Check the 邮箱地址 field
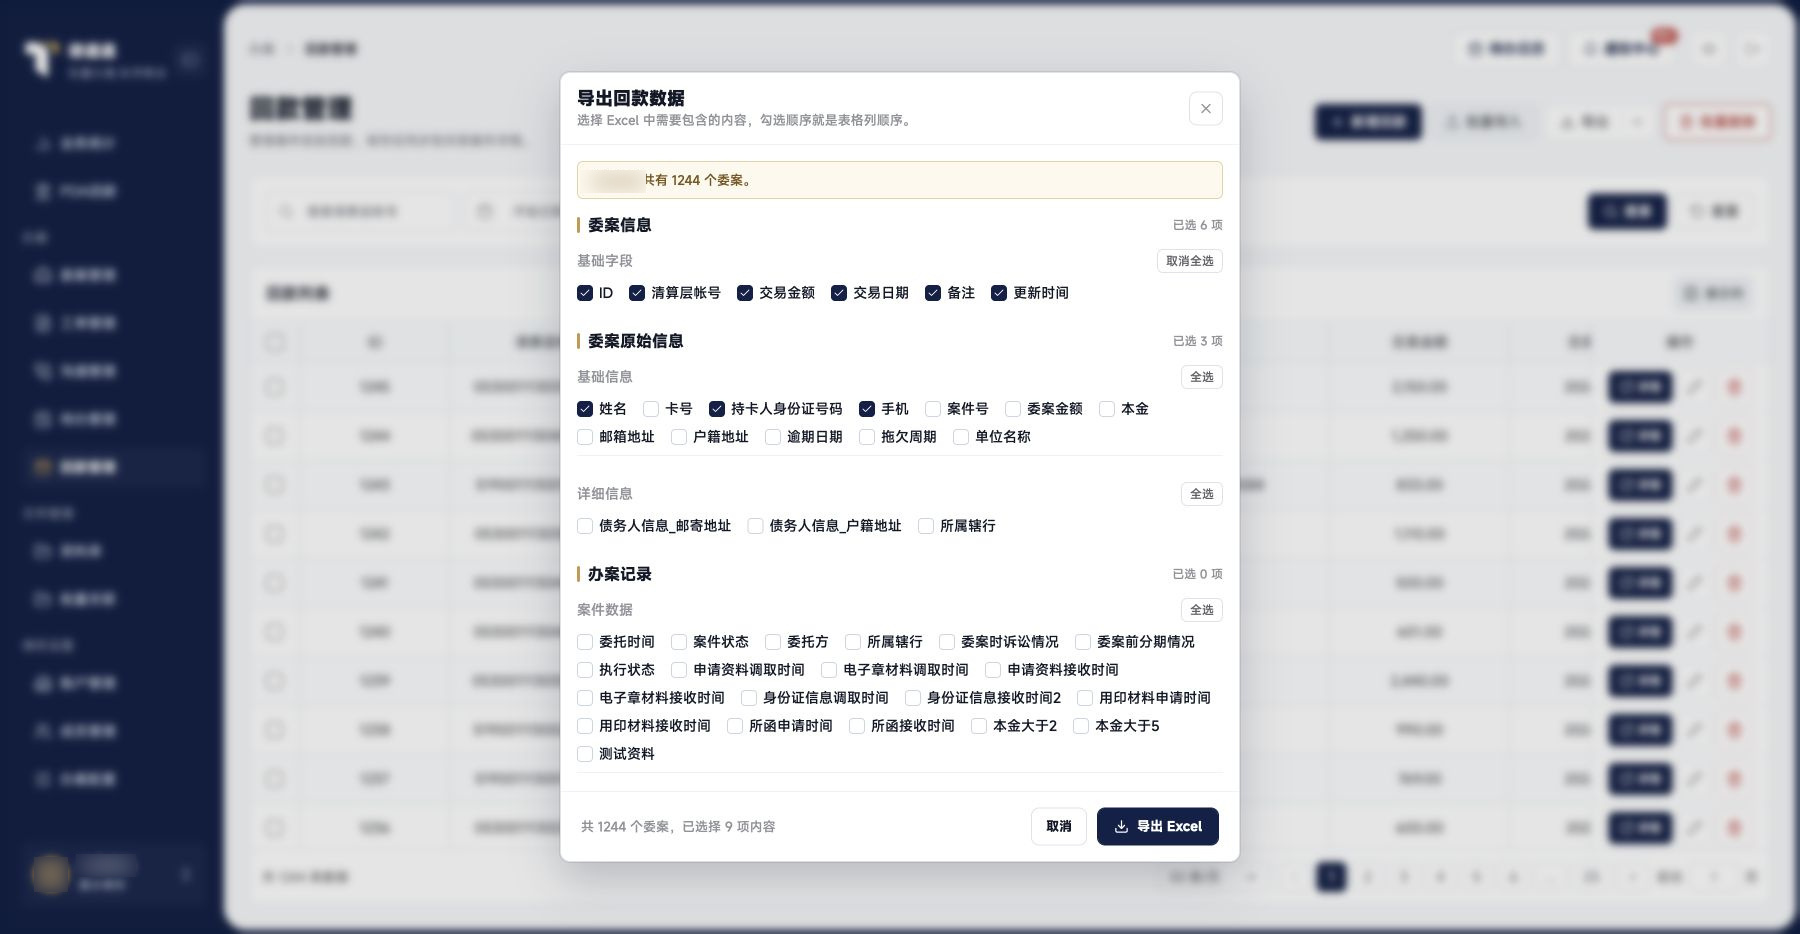 585,437
